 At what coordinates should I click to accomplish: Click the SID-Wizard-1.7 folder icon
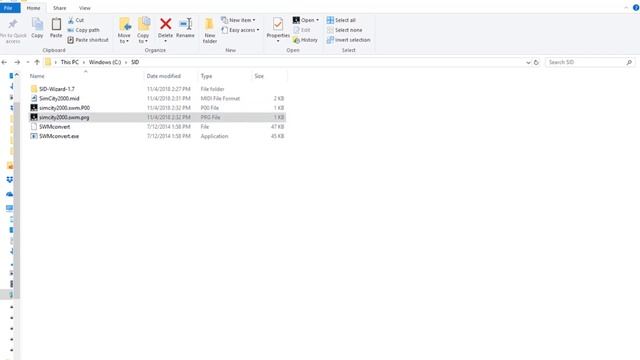pos(34,89)
